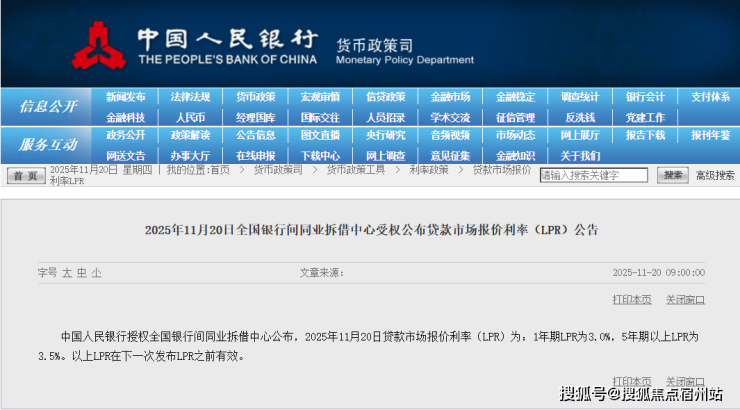Open 金融知识 menu item
The width and height of the screenshot is (740, 410).
(x=515, y=156)
